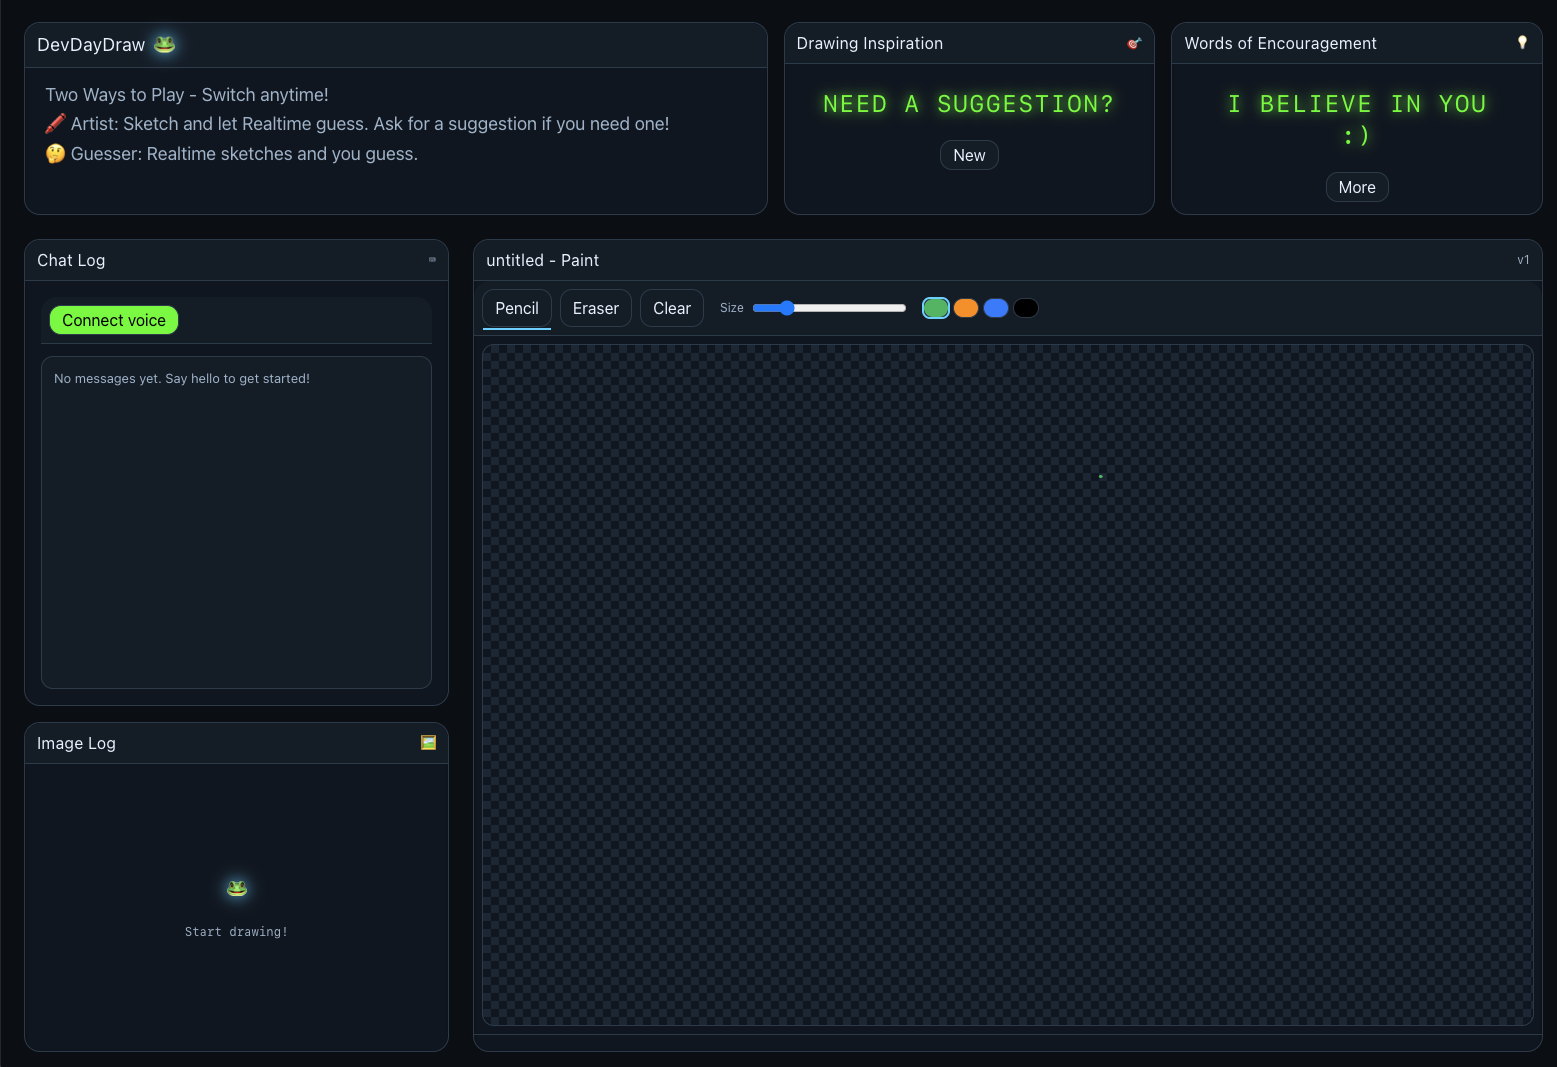Click the lightbulb icon on Words of Encouragement
This screenshot has width=1557, height=1067.
[1521, 42]
